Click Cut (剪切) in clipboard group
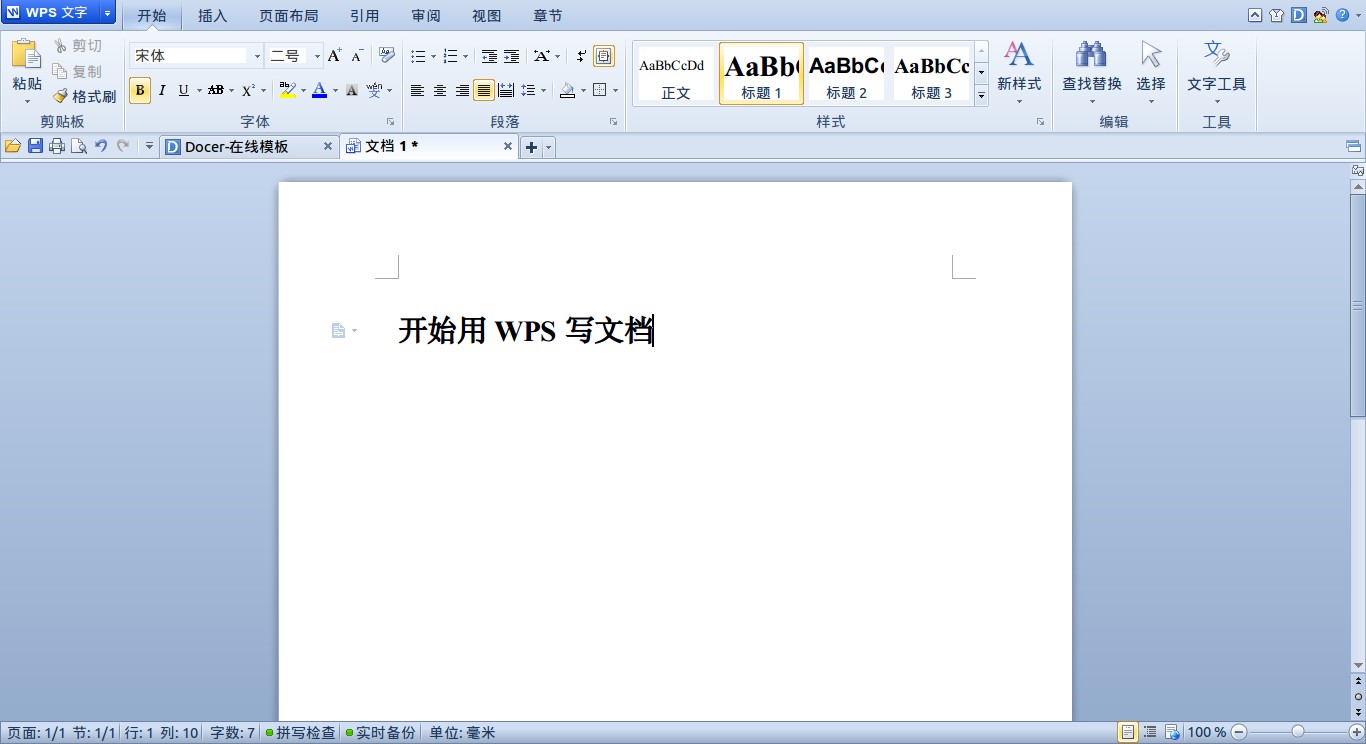This screenshot has width=1366, height=744. 77,46
